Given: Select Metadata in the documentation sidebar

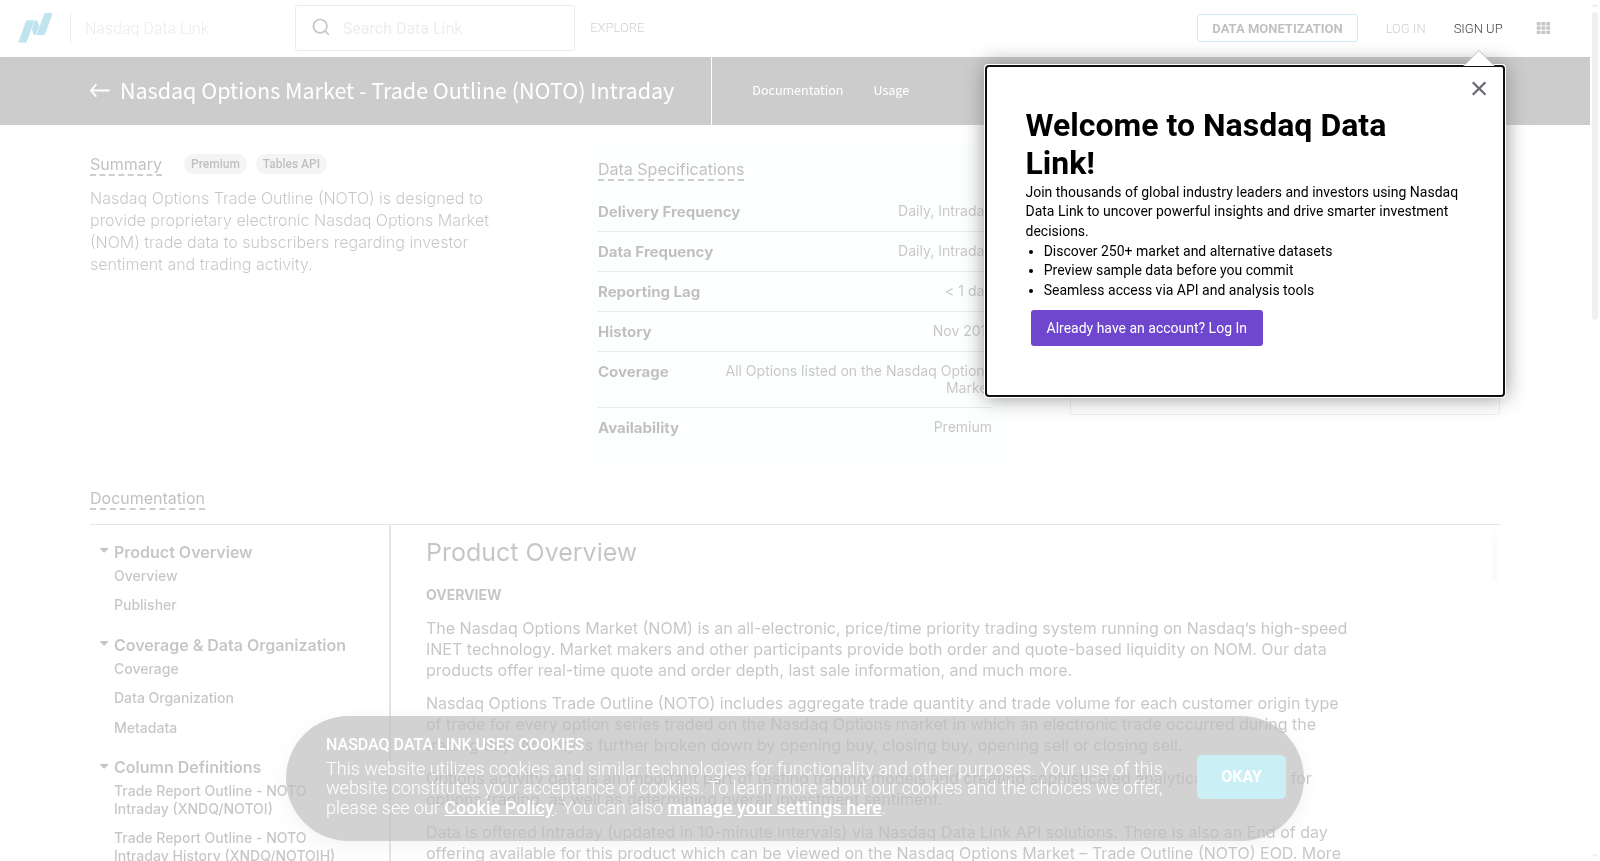Looking at the screenshot, I should point(145,728).
